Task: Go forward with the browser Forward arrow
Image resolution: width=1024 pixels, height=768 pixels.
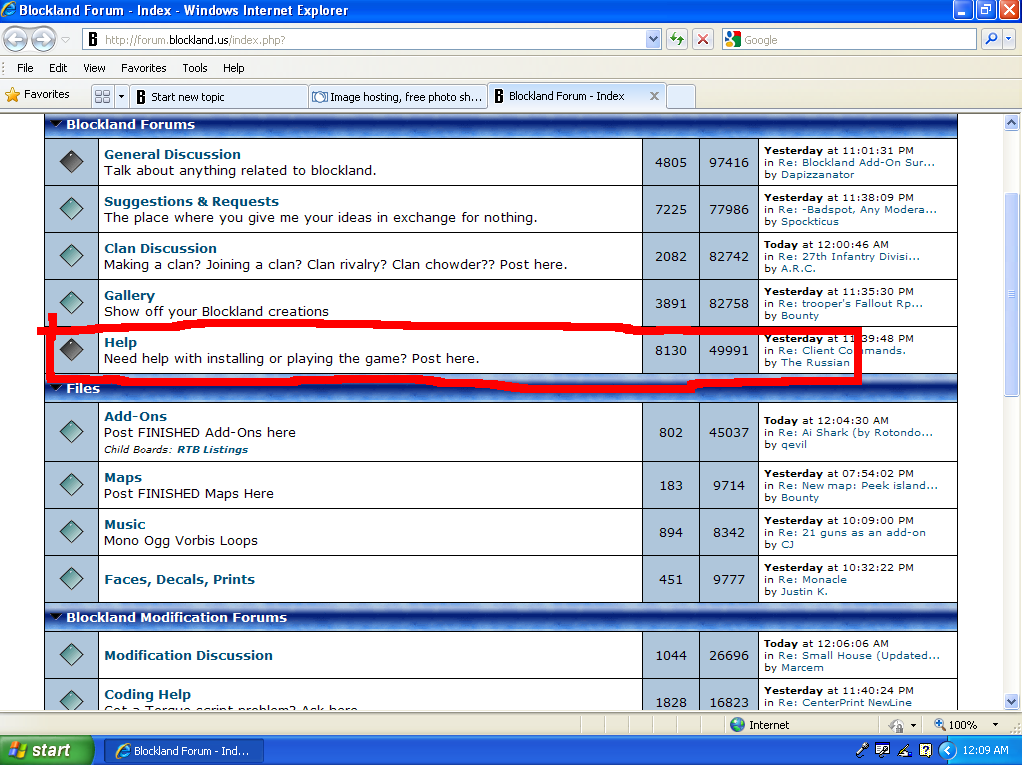Action: pyautogui.click(x=43, y=40)
